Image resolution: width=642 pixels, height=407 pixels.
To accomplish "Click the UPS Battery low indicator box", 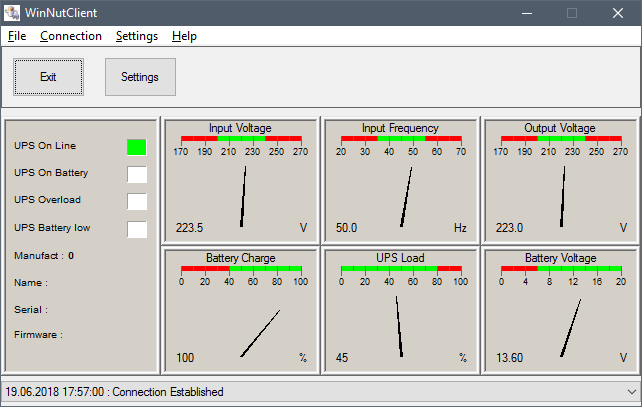I will (x=137, y=229).
